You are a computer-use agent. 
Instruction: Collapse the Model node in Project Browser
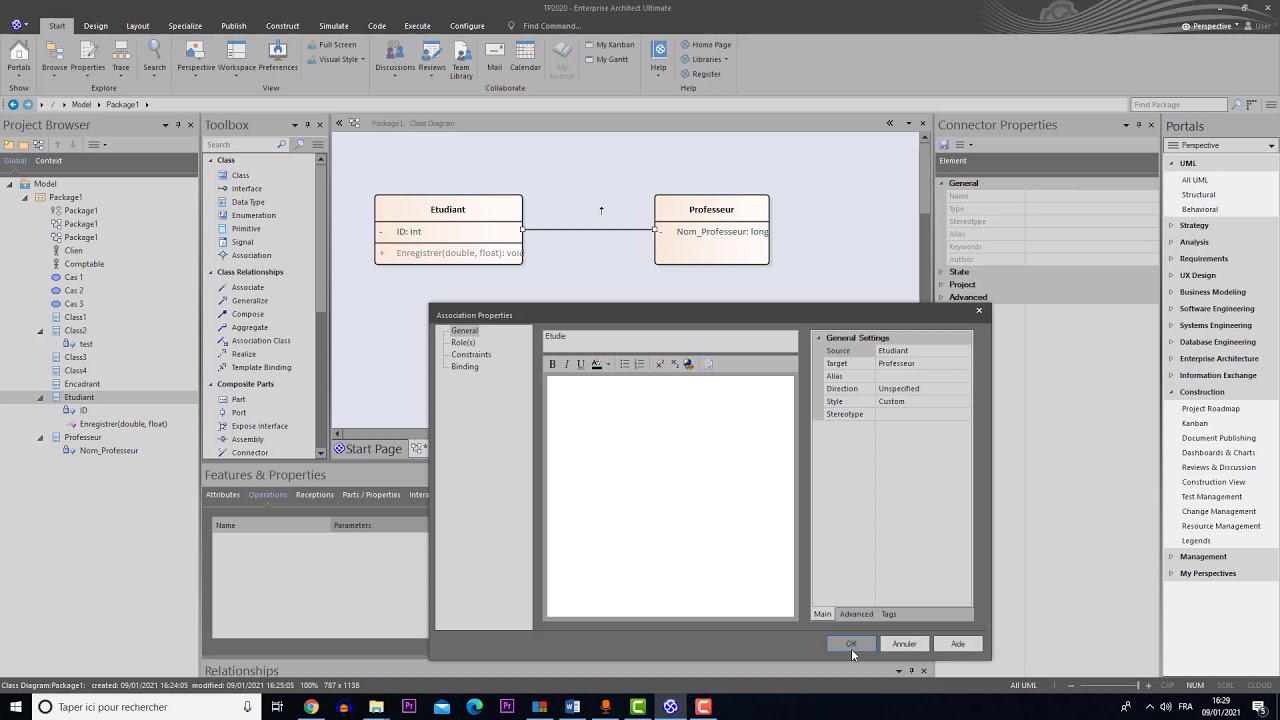11,184
